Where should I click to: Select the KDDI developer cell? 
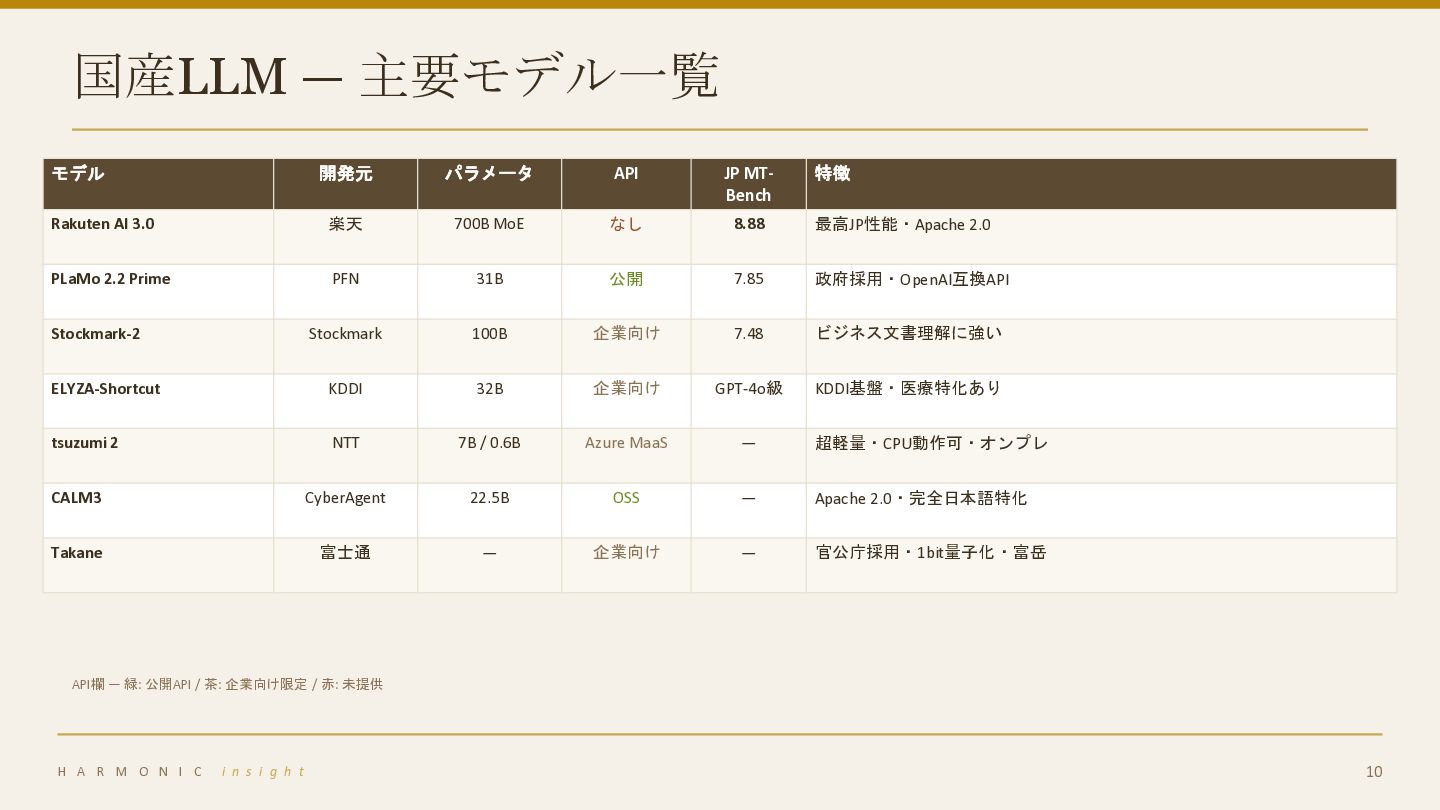pos(345,401)
